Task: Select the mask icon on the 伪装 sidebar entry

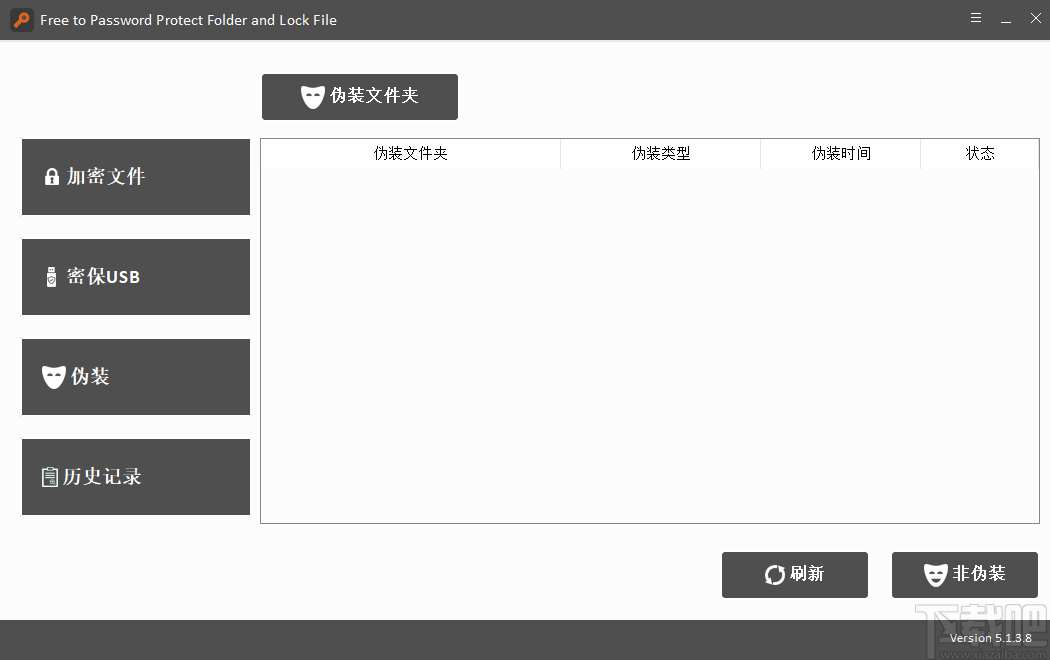Action: click(52, 377)
